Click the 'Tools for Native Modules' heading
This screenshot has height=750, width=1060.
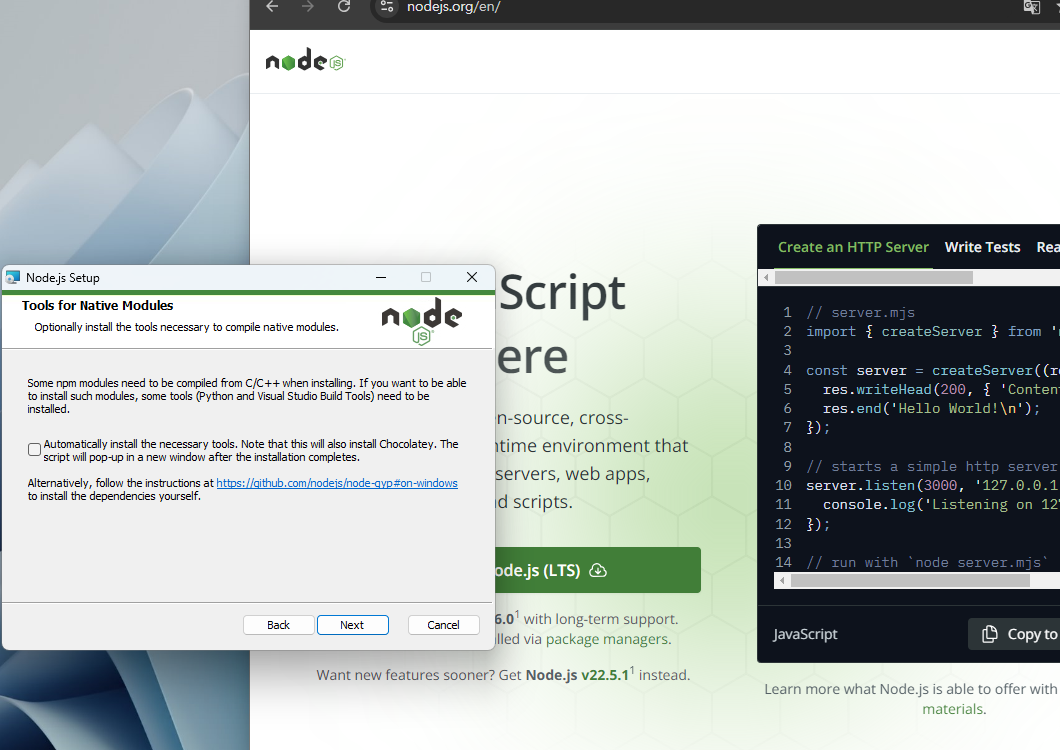pos(97,305)
